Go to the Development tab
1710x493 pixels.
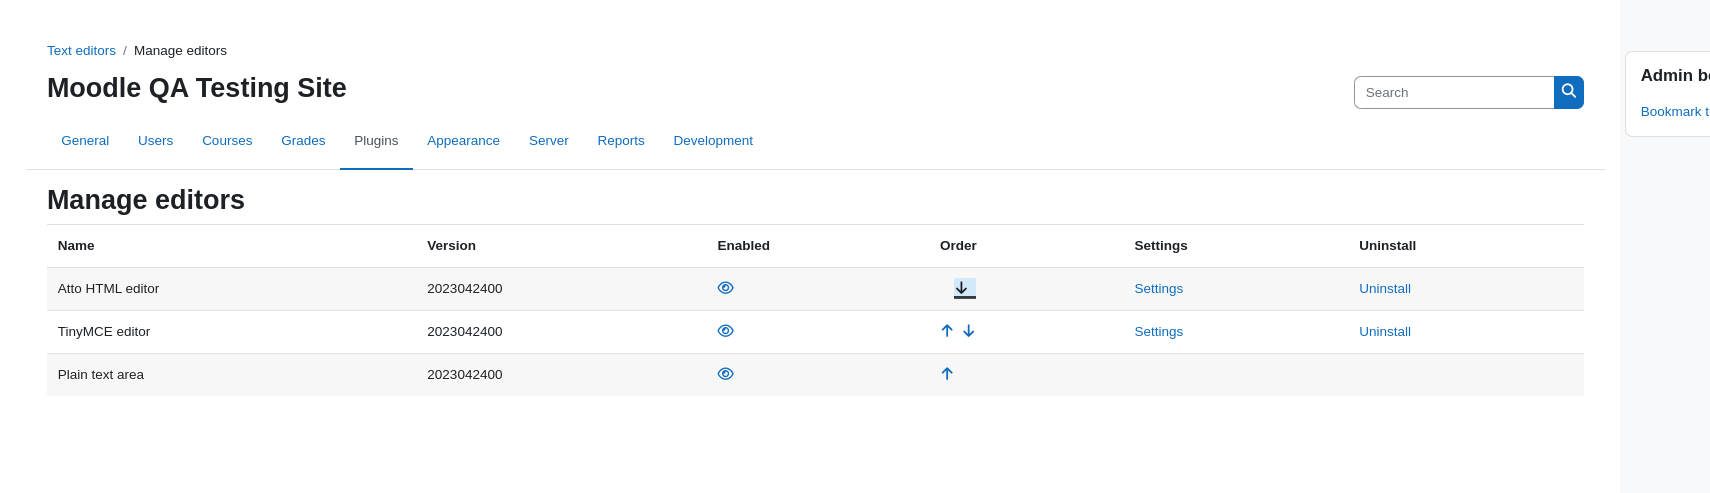[x=713, y=141]
